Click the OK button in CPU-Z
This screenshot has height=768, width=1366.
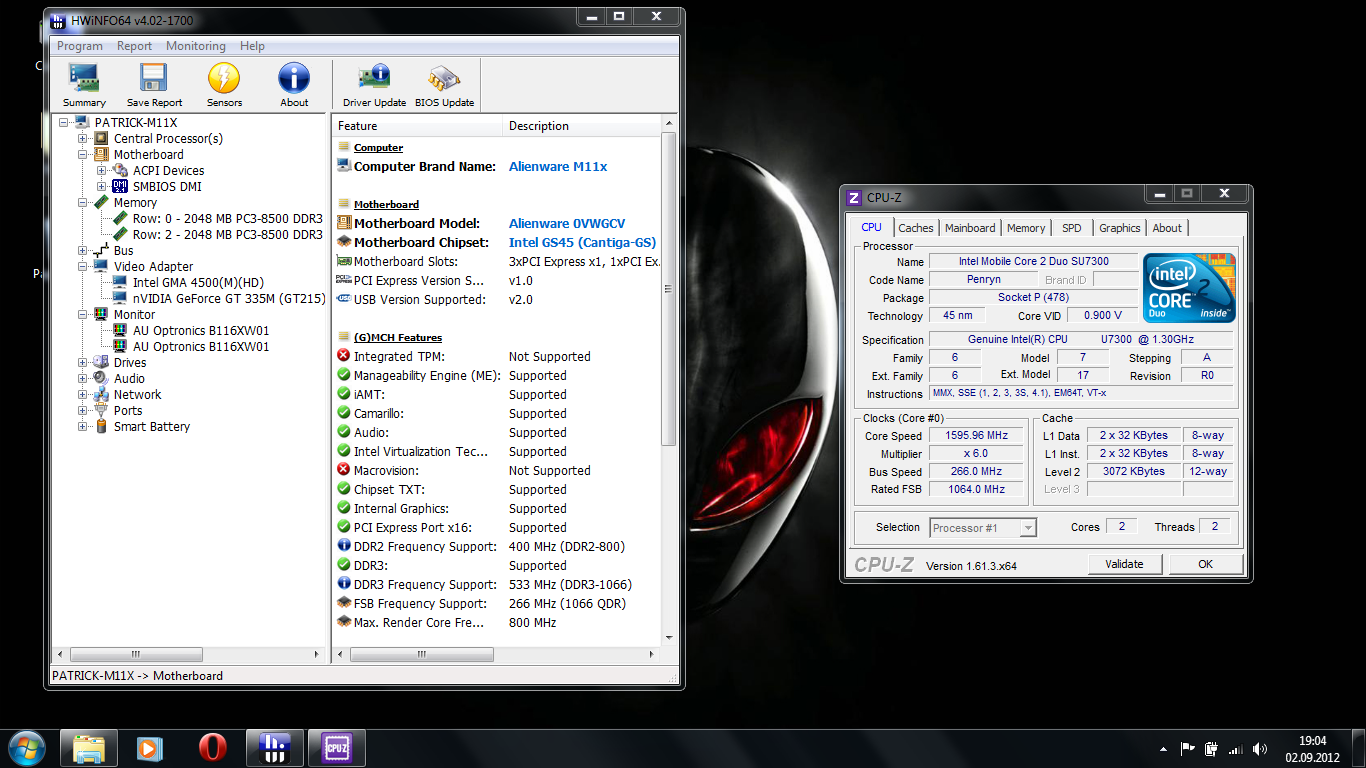pos(1205,564)
